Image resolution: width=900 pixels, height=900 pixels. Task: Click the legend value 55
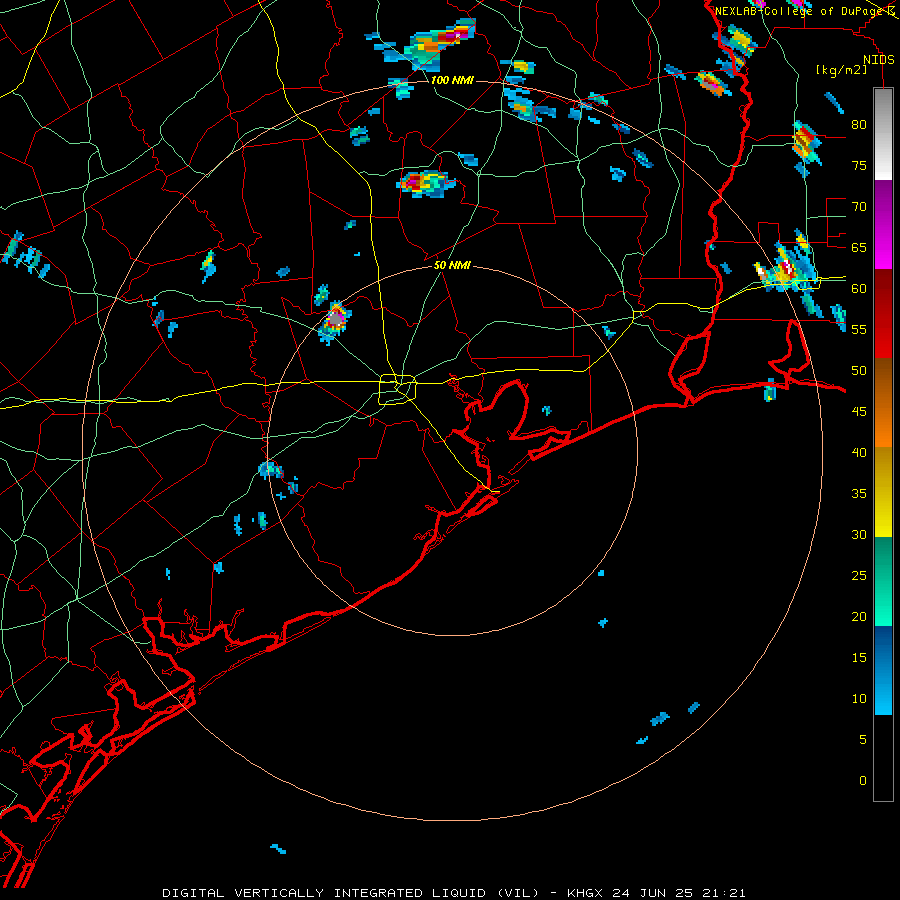pos(859,329)
